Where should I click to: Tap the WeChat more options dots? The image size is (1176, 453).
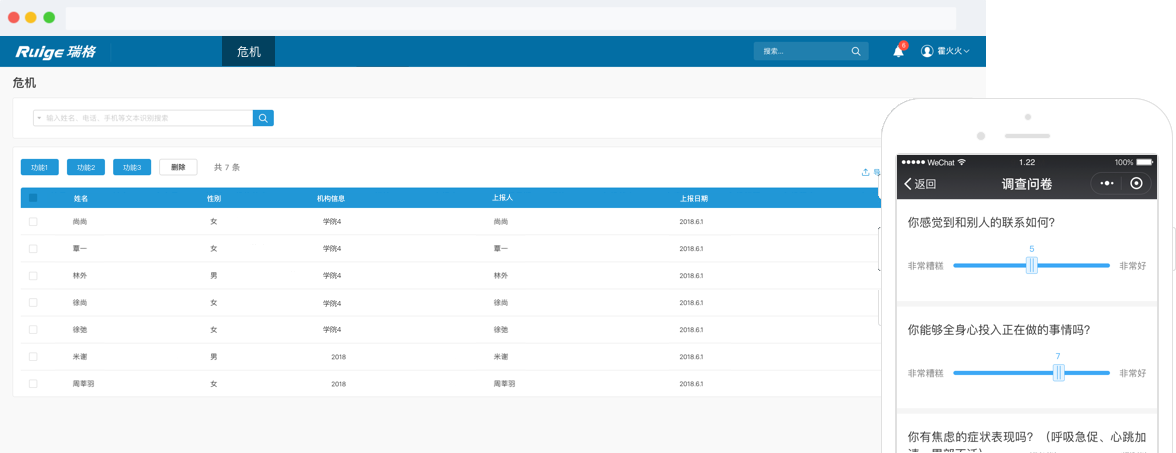(1106, 183)
